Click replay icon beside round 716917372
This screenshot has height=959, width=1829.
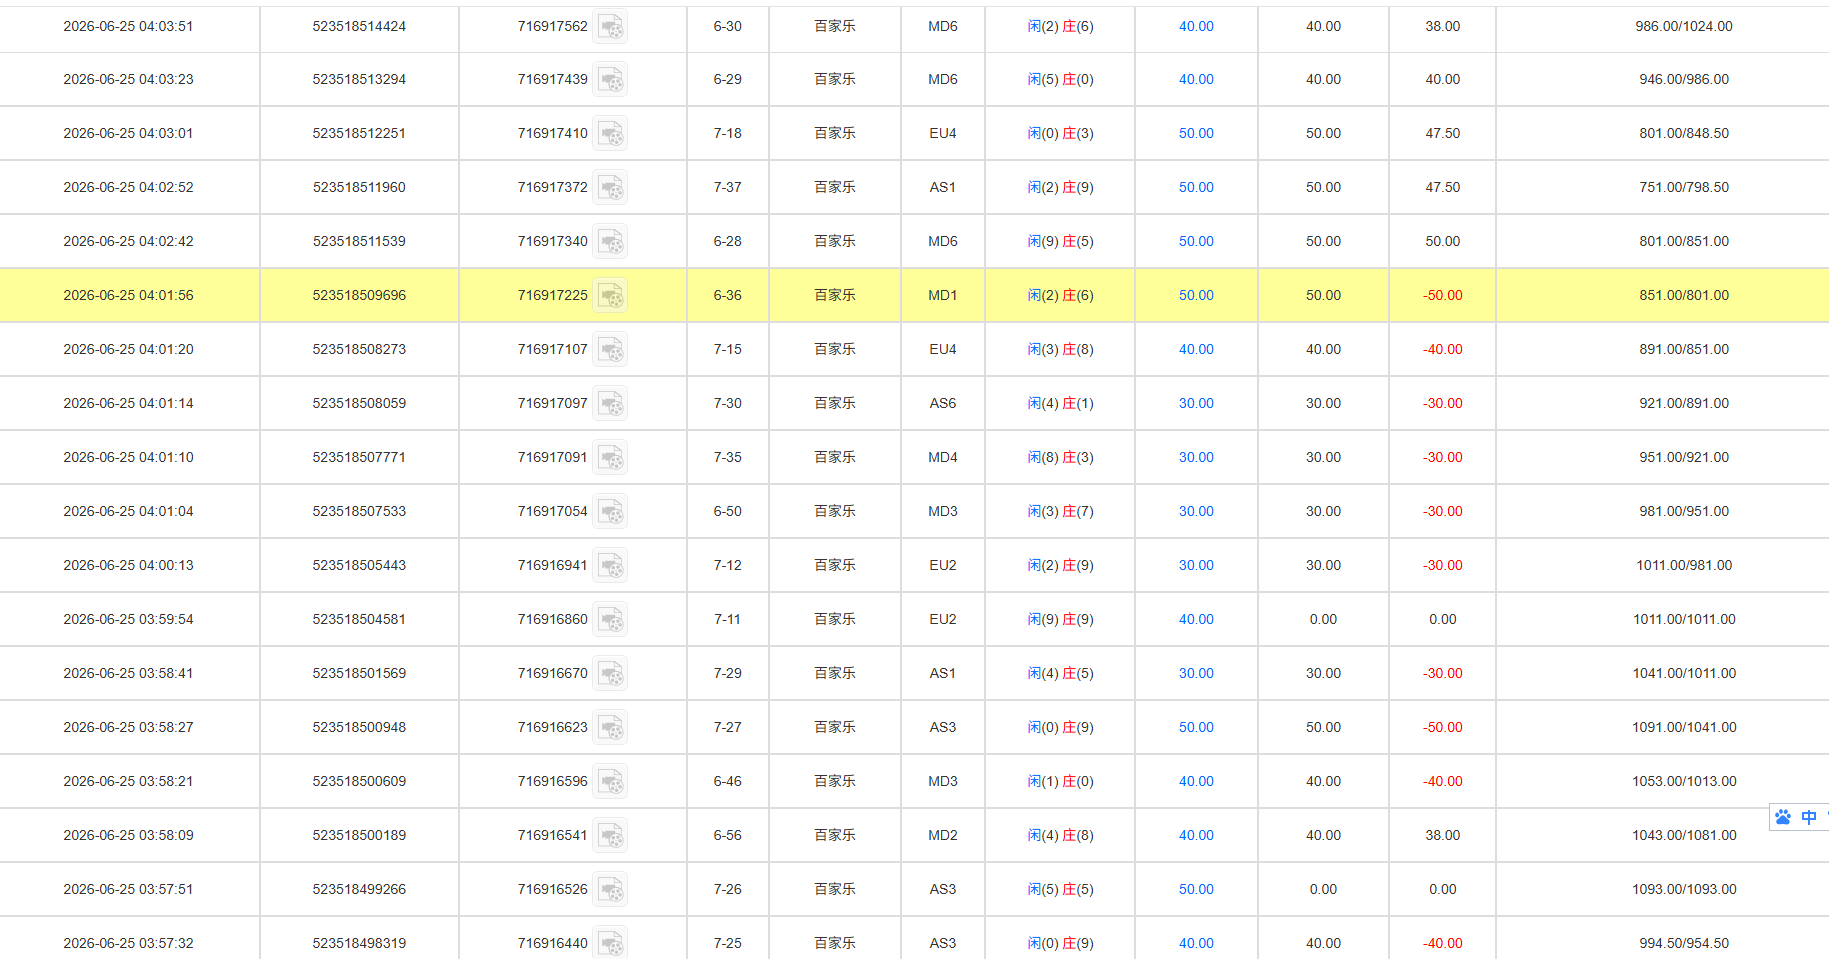point(610,188)
